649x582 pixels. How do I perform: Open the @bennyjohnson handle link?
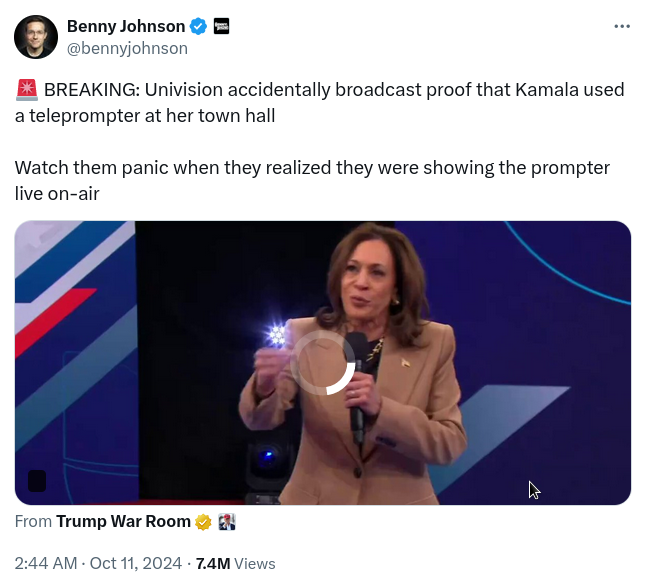click(x=127, y=48)
